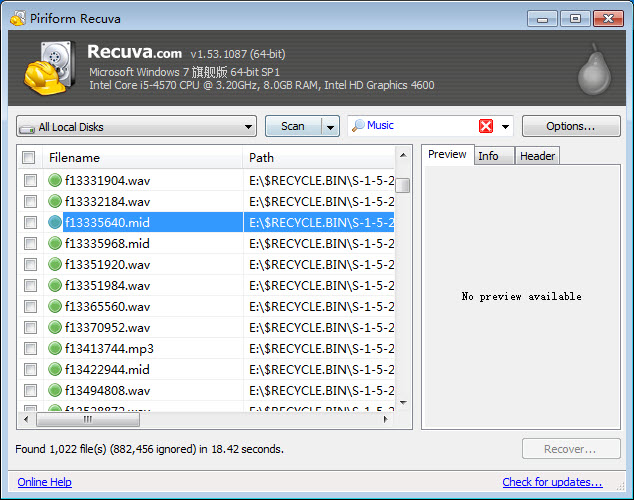Switch to the Header tab
The height and width of the screenshot is (500, 634).
click(x=537, y=156)
